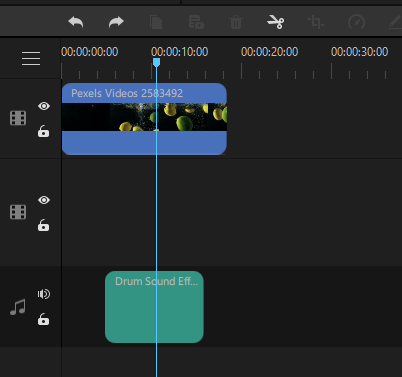Click the Redo arrow icon
402x377 pixels.
(116, 22)
